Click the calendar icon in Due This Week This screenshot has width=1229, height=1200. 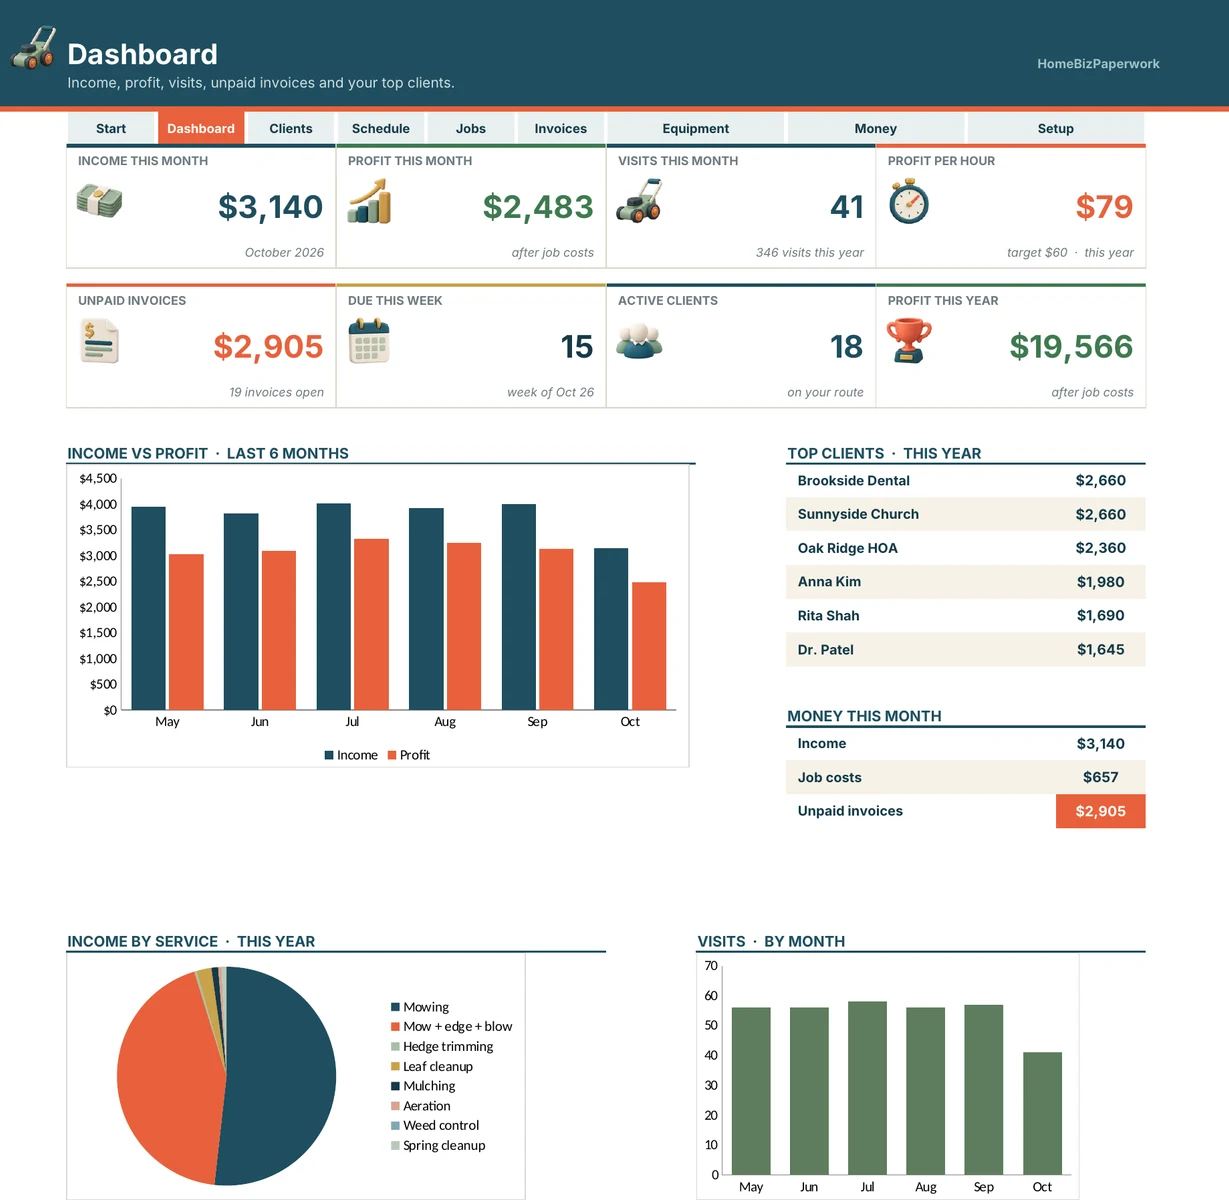(x=369, y=341)
